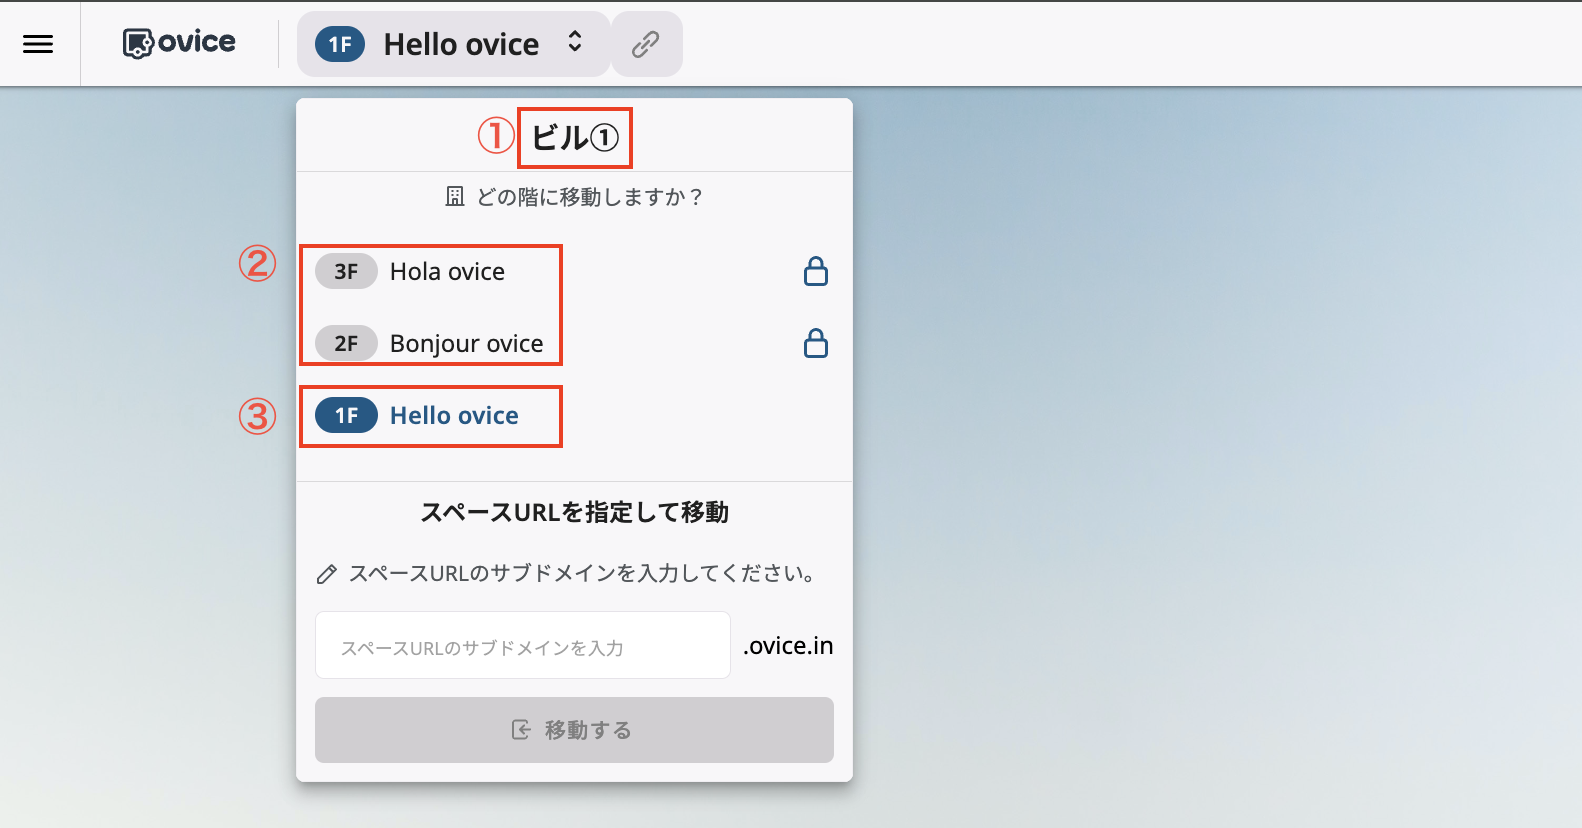The width and height of the screenshot is (1582, 828).
Task: Click the pencil icon beside the subdomain instruction
Action: [327, 574]
